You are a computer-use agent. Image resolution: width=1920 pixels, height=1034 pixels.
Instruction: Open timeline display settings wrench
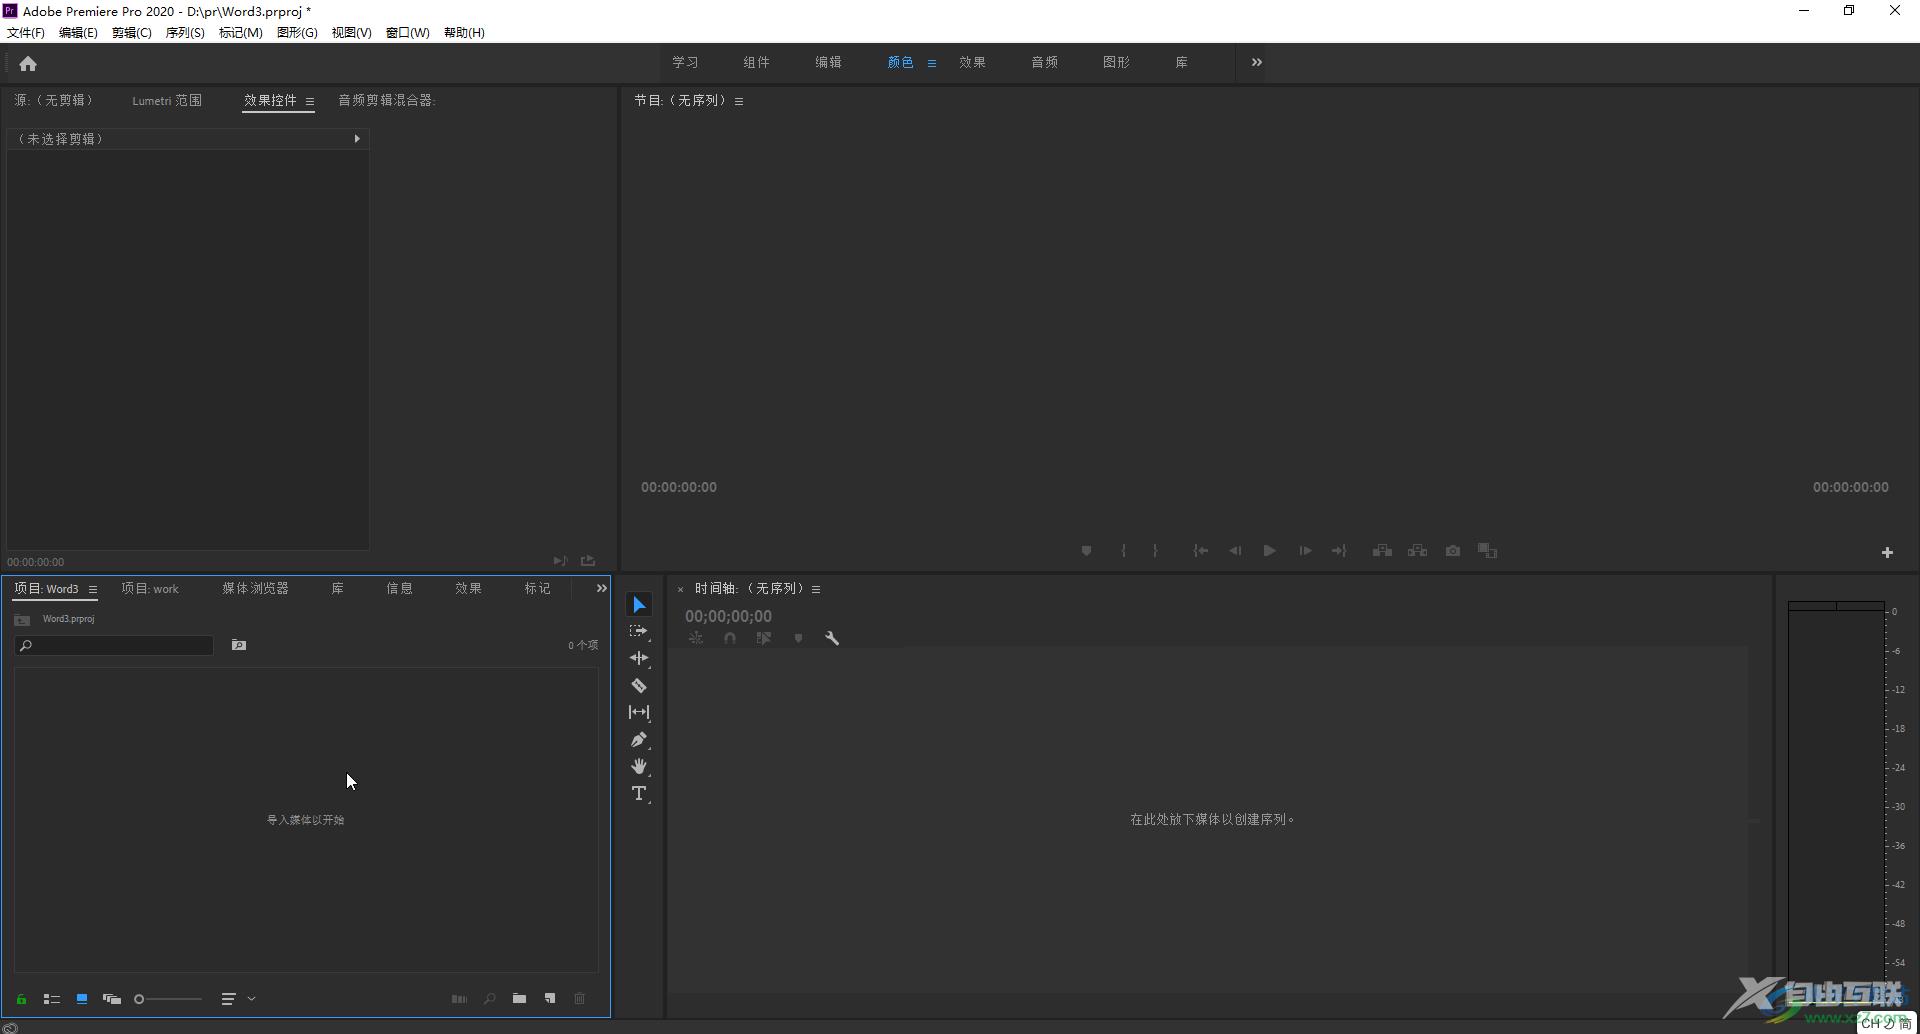[x=832, y=638]
